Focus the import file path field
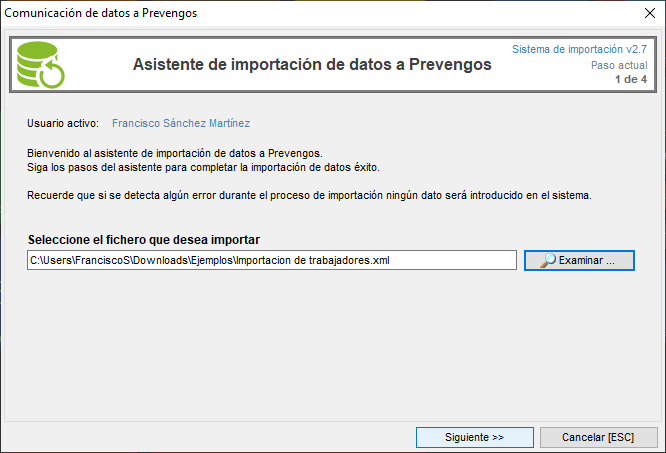This screenshot has height=453, width=666. pyautogui.click(x=272, y=260)
